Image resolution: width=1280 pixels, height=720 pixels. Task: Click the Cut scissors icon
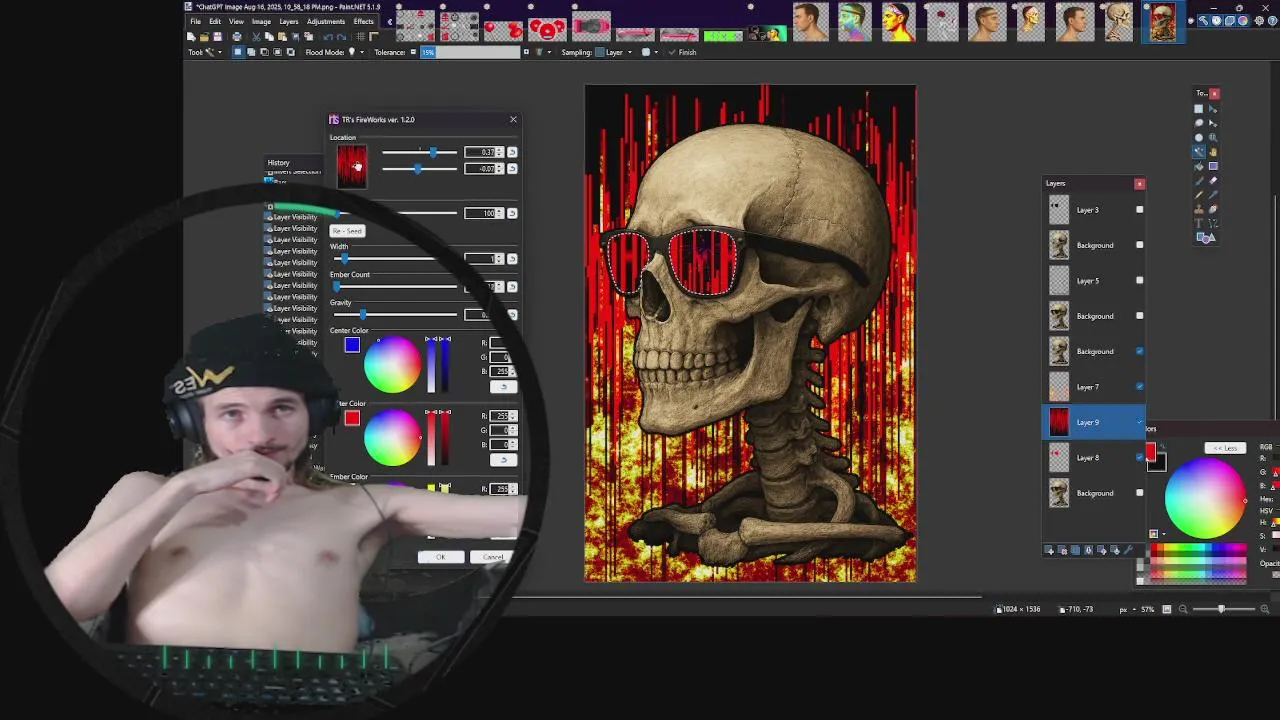point(256,37)
